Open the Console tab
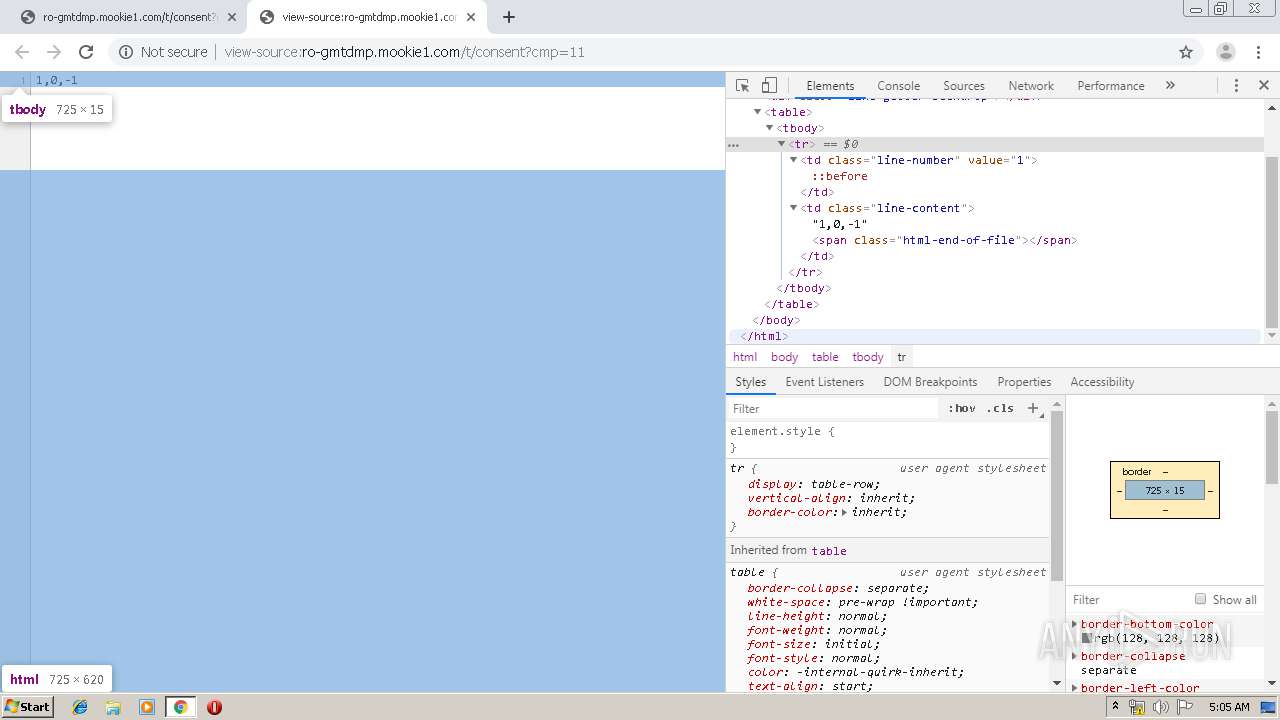The height and width of the screenshot is (720, 1280). coord(898,86)
